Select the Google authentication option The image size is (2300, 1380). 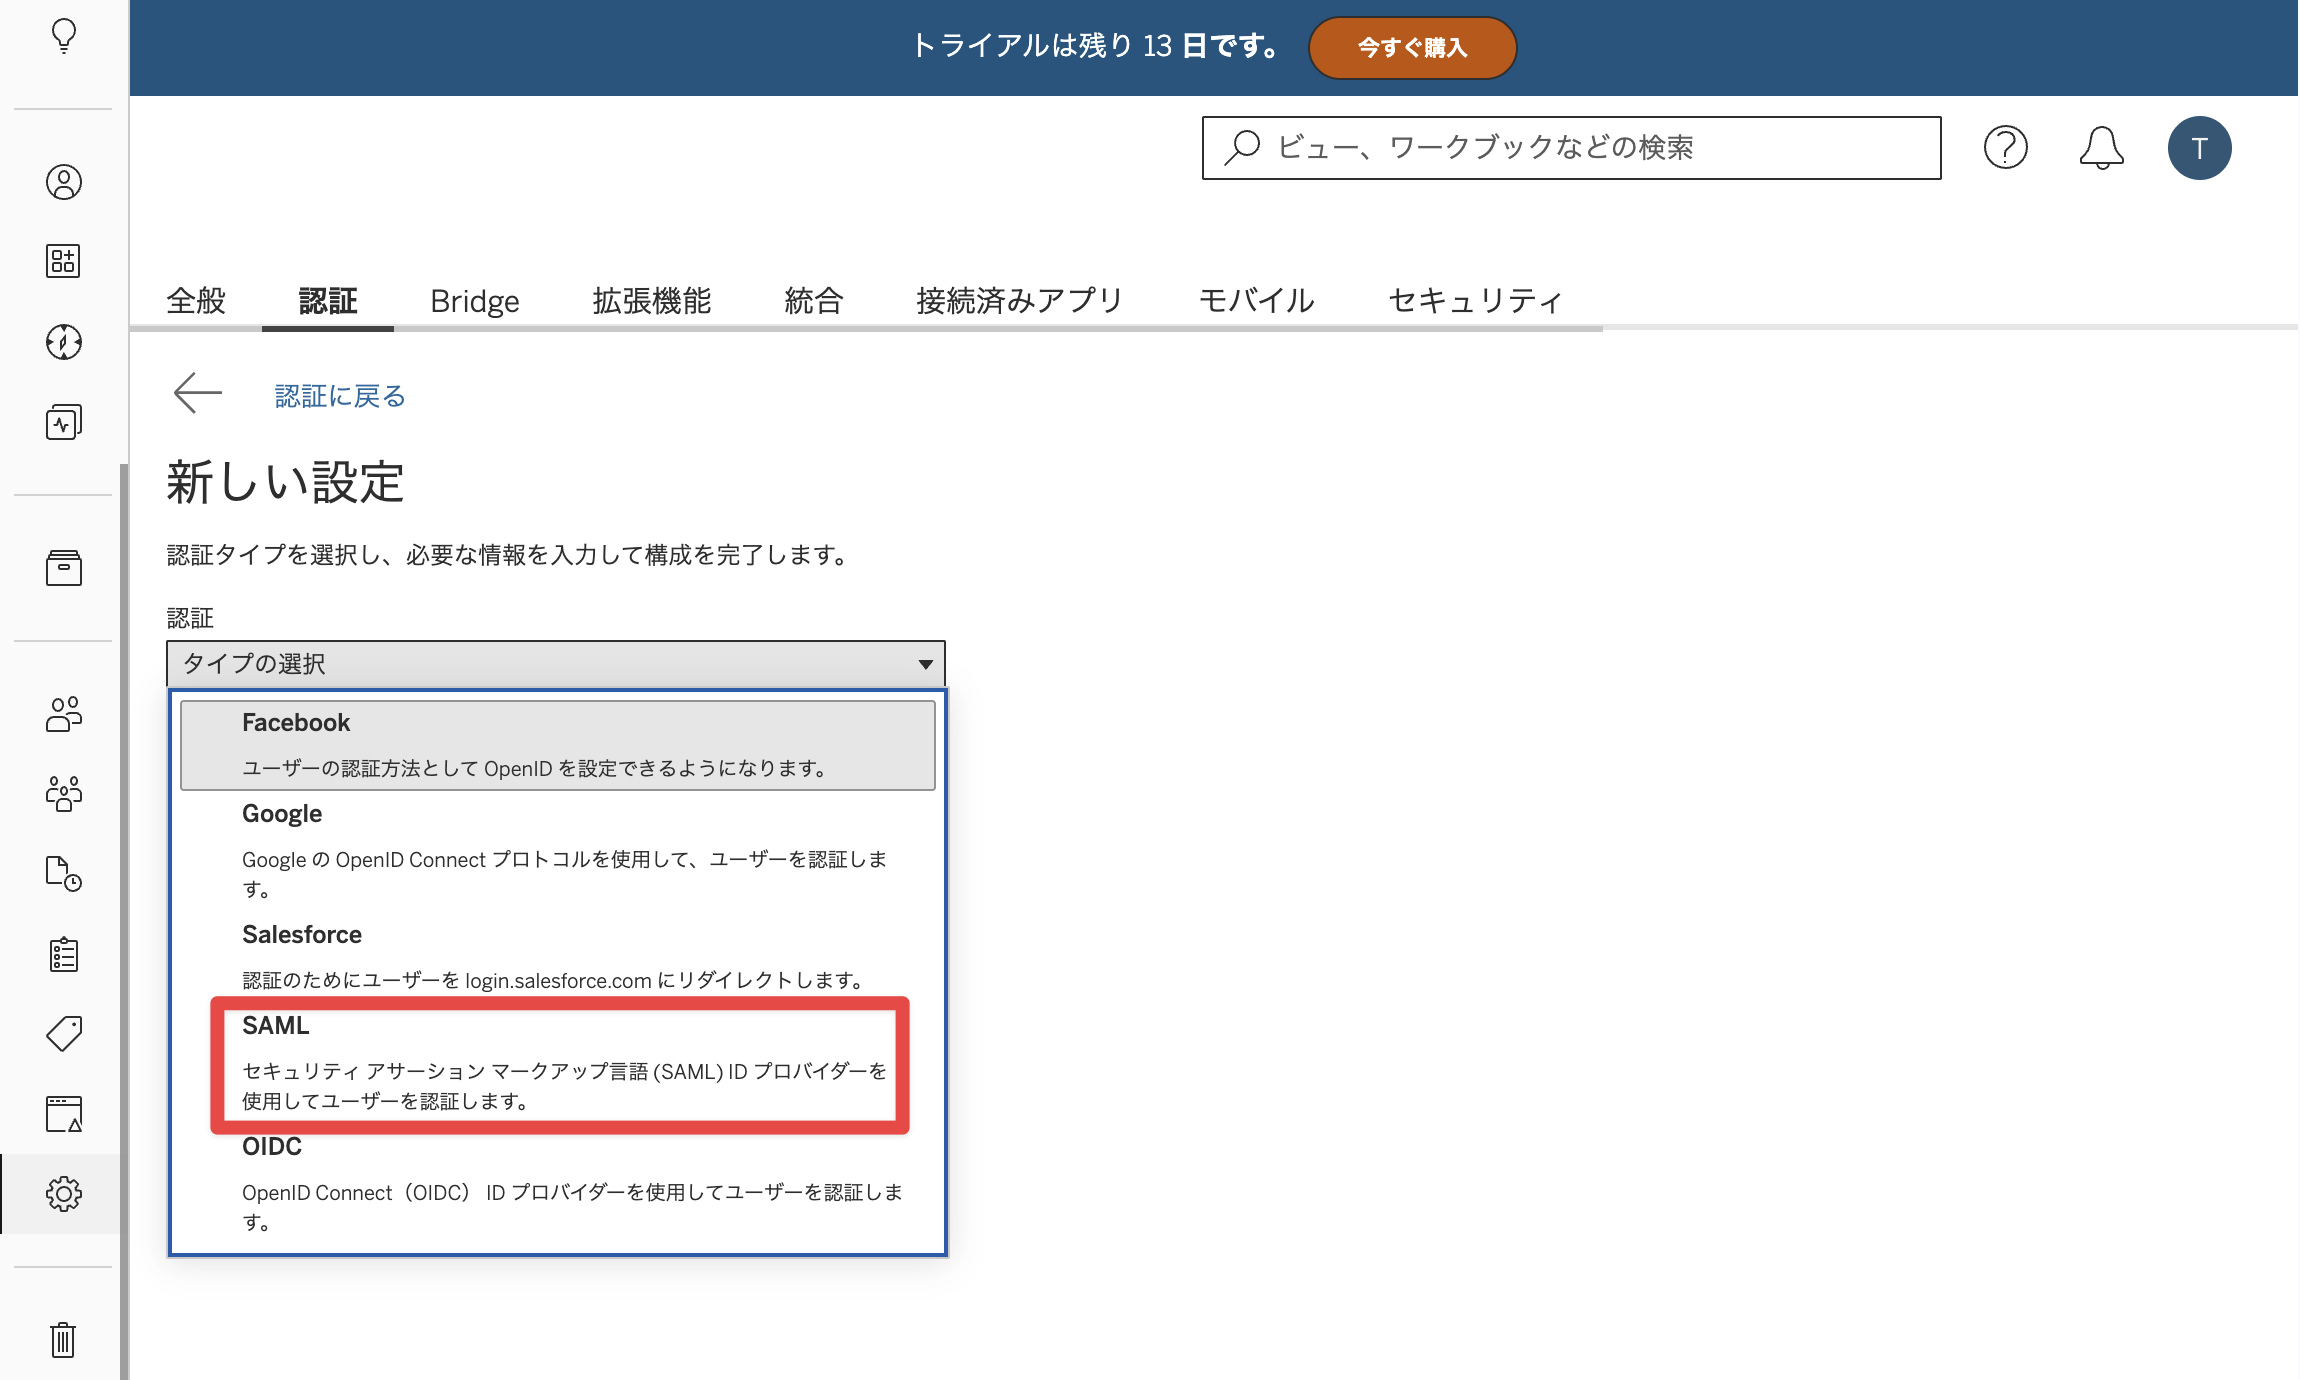558,851
